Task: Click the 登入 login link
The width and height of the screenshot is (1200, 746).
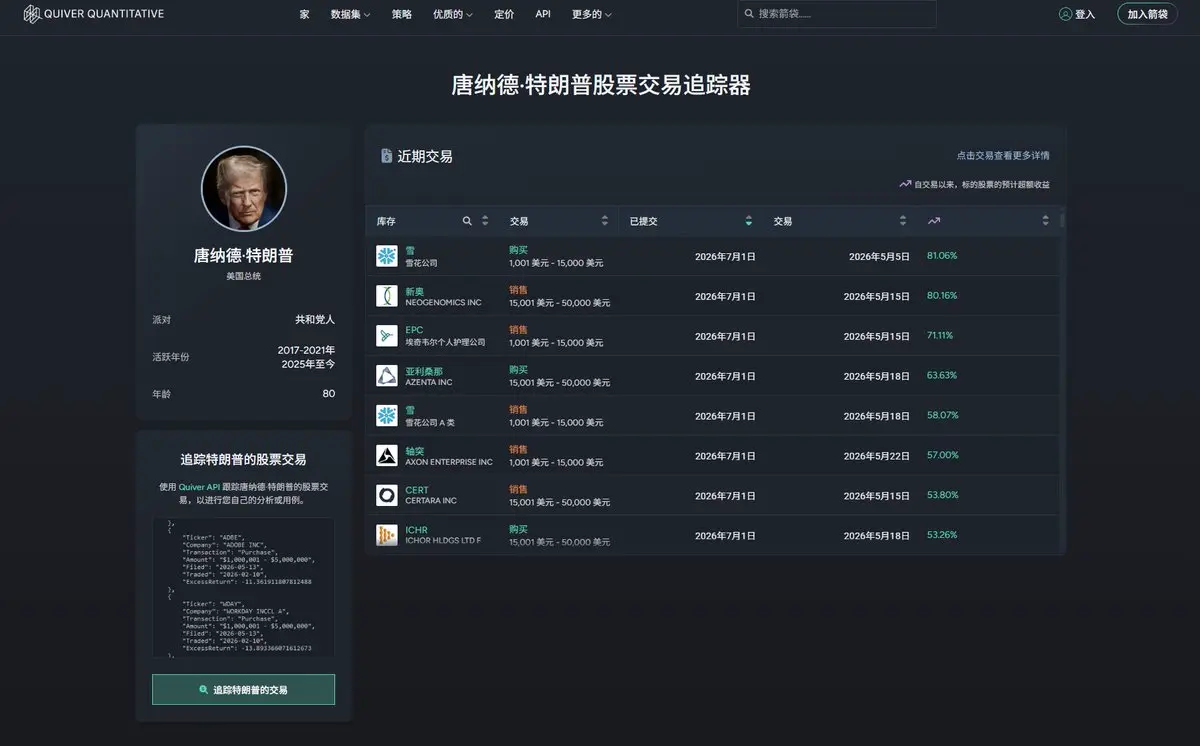Action: coord(1085,14)
